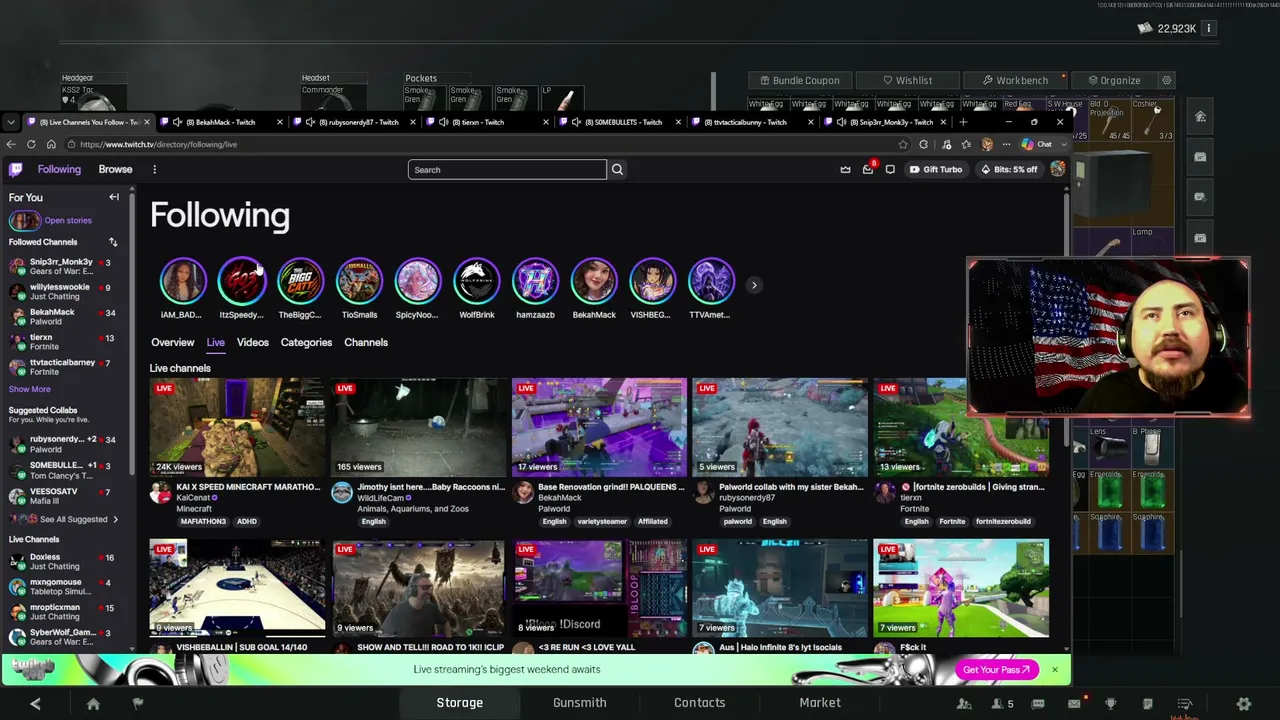Open the storage settings gear beside Organize

(x=1166, y=80)
